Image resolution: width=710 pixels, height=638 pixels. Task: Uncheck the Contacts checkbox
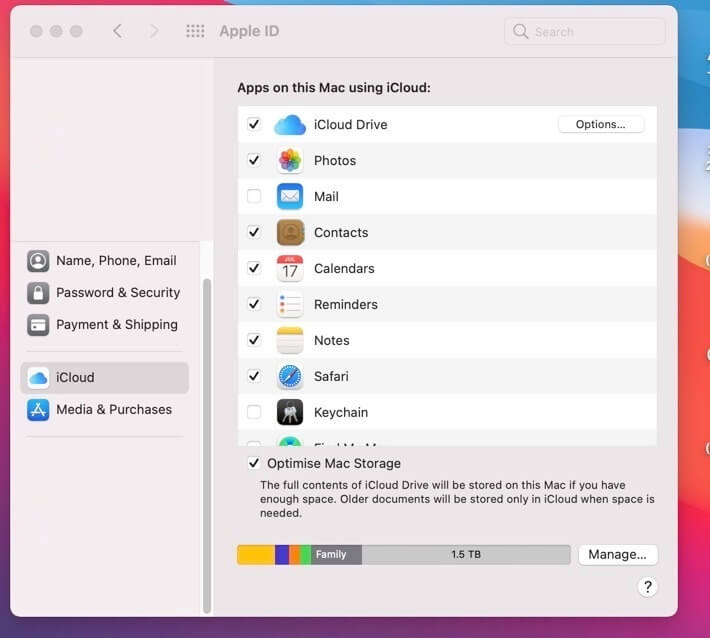point(254,232)
